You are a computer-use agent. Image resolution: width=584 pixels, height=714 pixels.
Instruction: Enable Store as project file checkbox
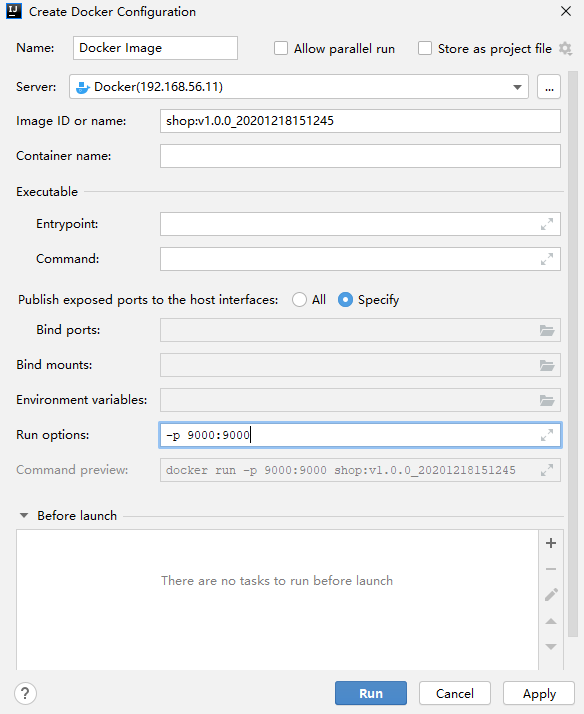(425, 48)
